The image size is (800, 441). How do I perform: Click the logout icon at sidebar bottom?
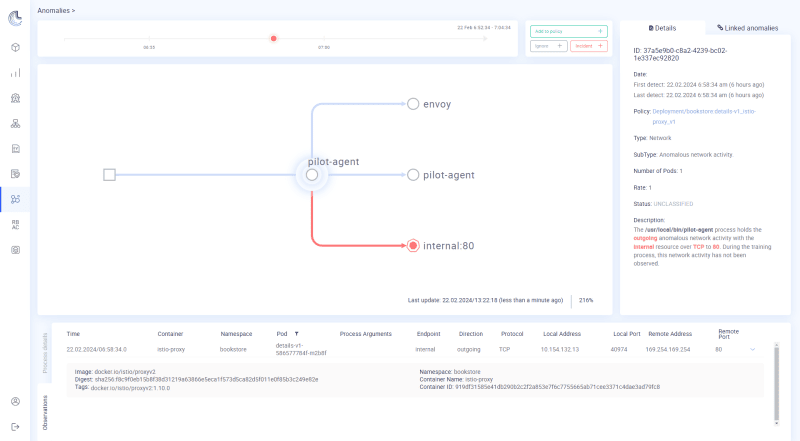[x=15, y=426]
